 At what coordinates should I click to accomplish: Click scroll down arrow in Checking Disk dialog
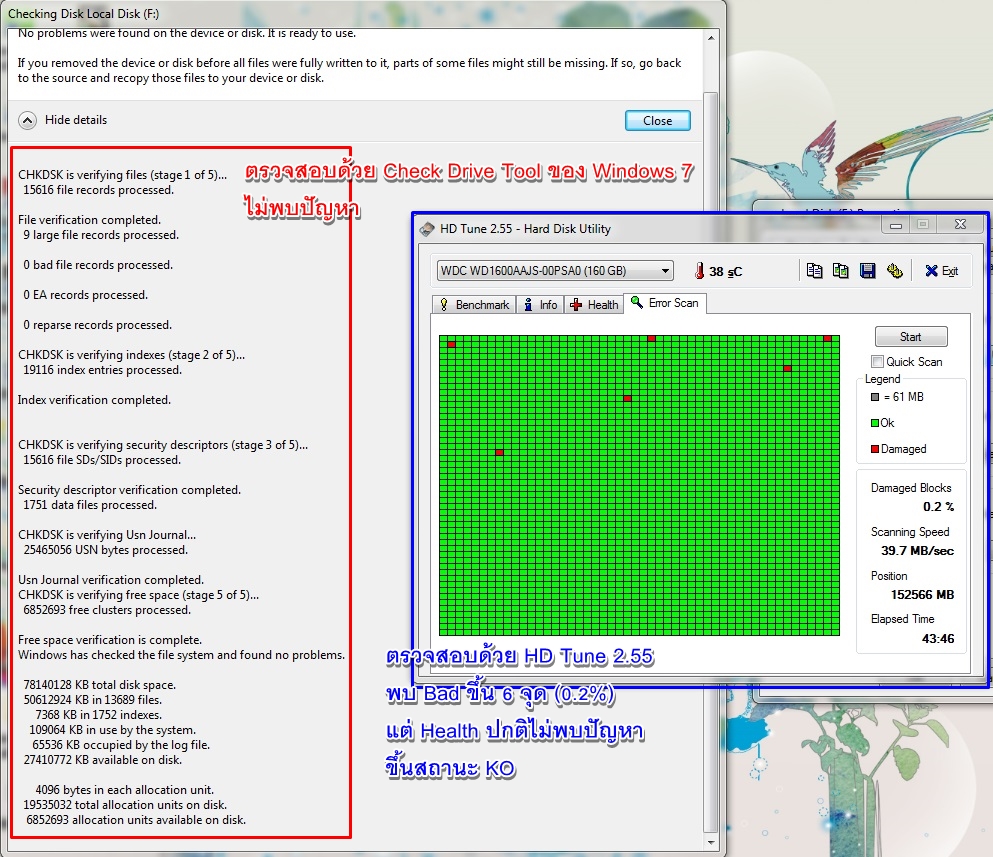click(711, 842)
